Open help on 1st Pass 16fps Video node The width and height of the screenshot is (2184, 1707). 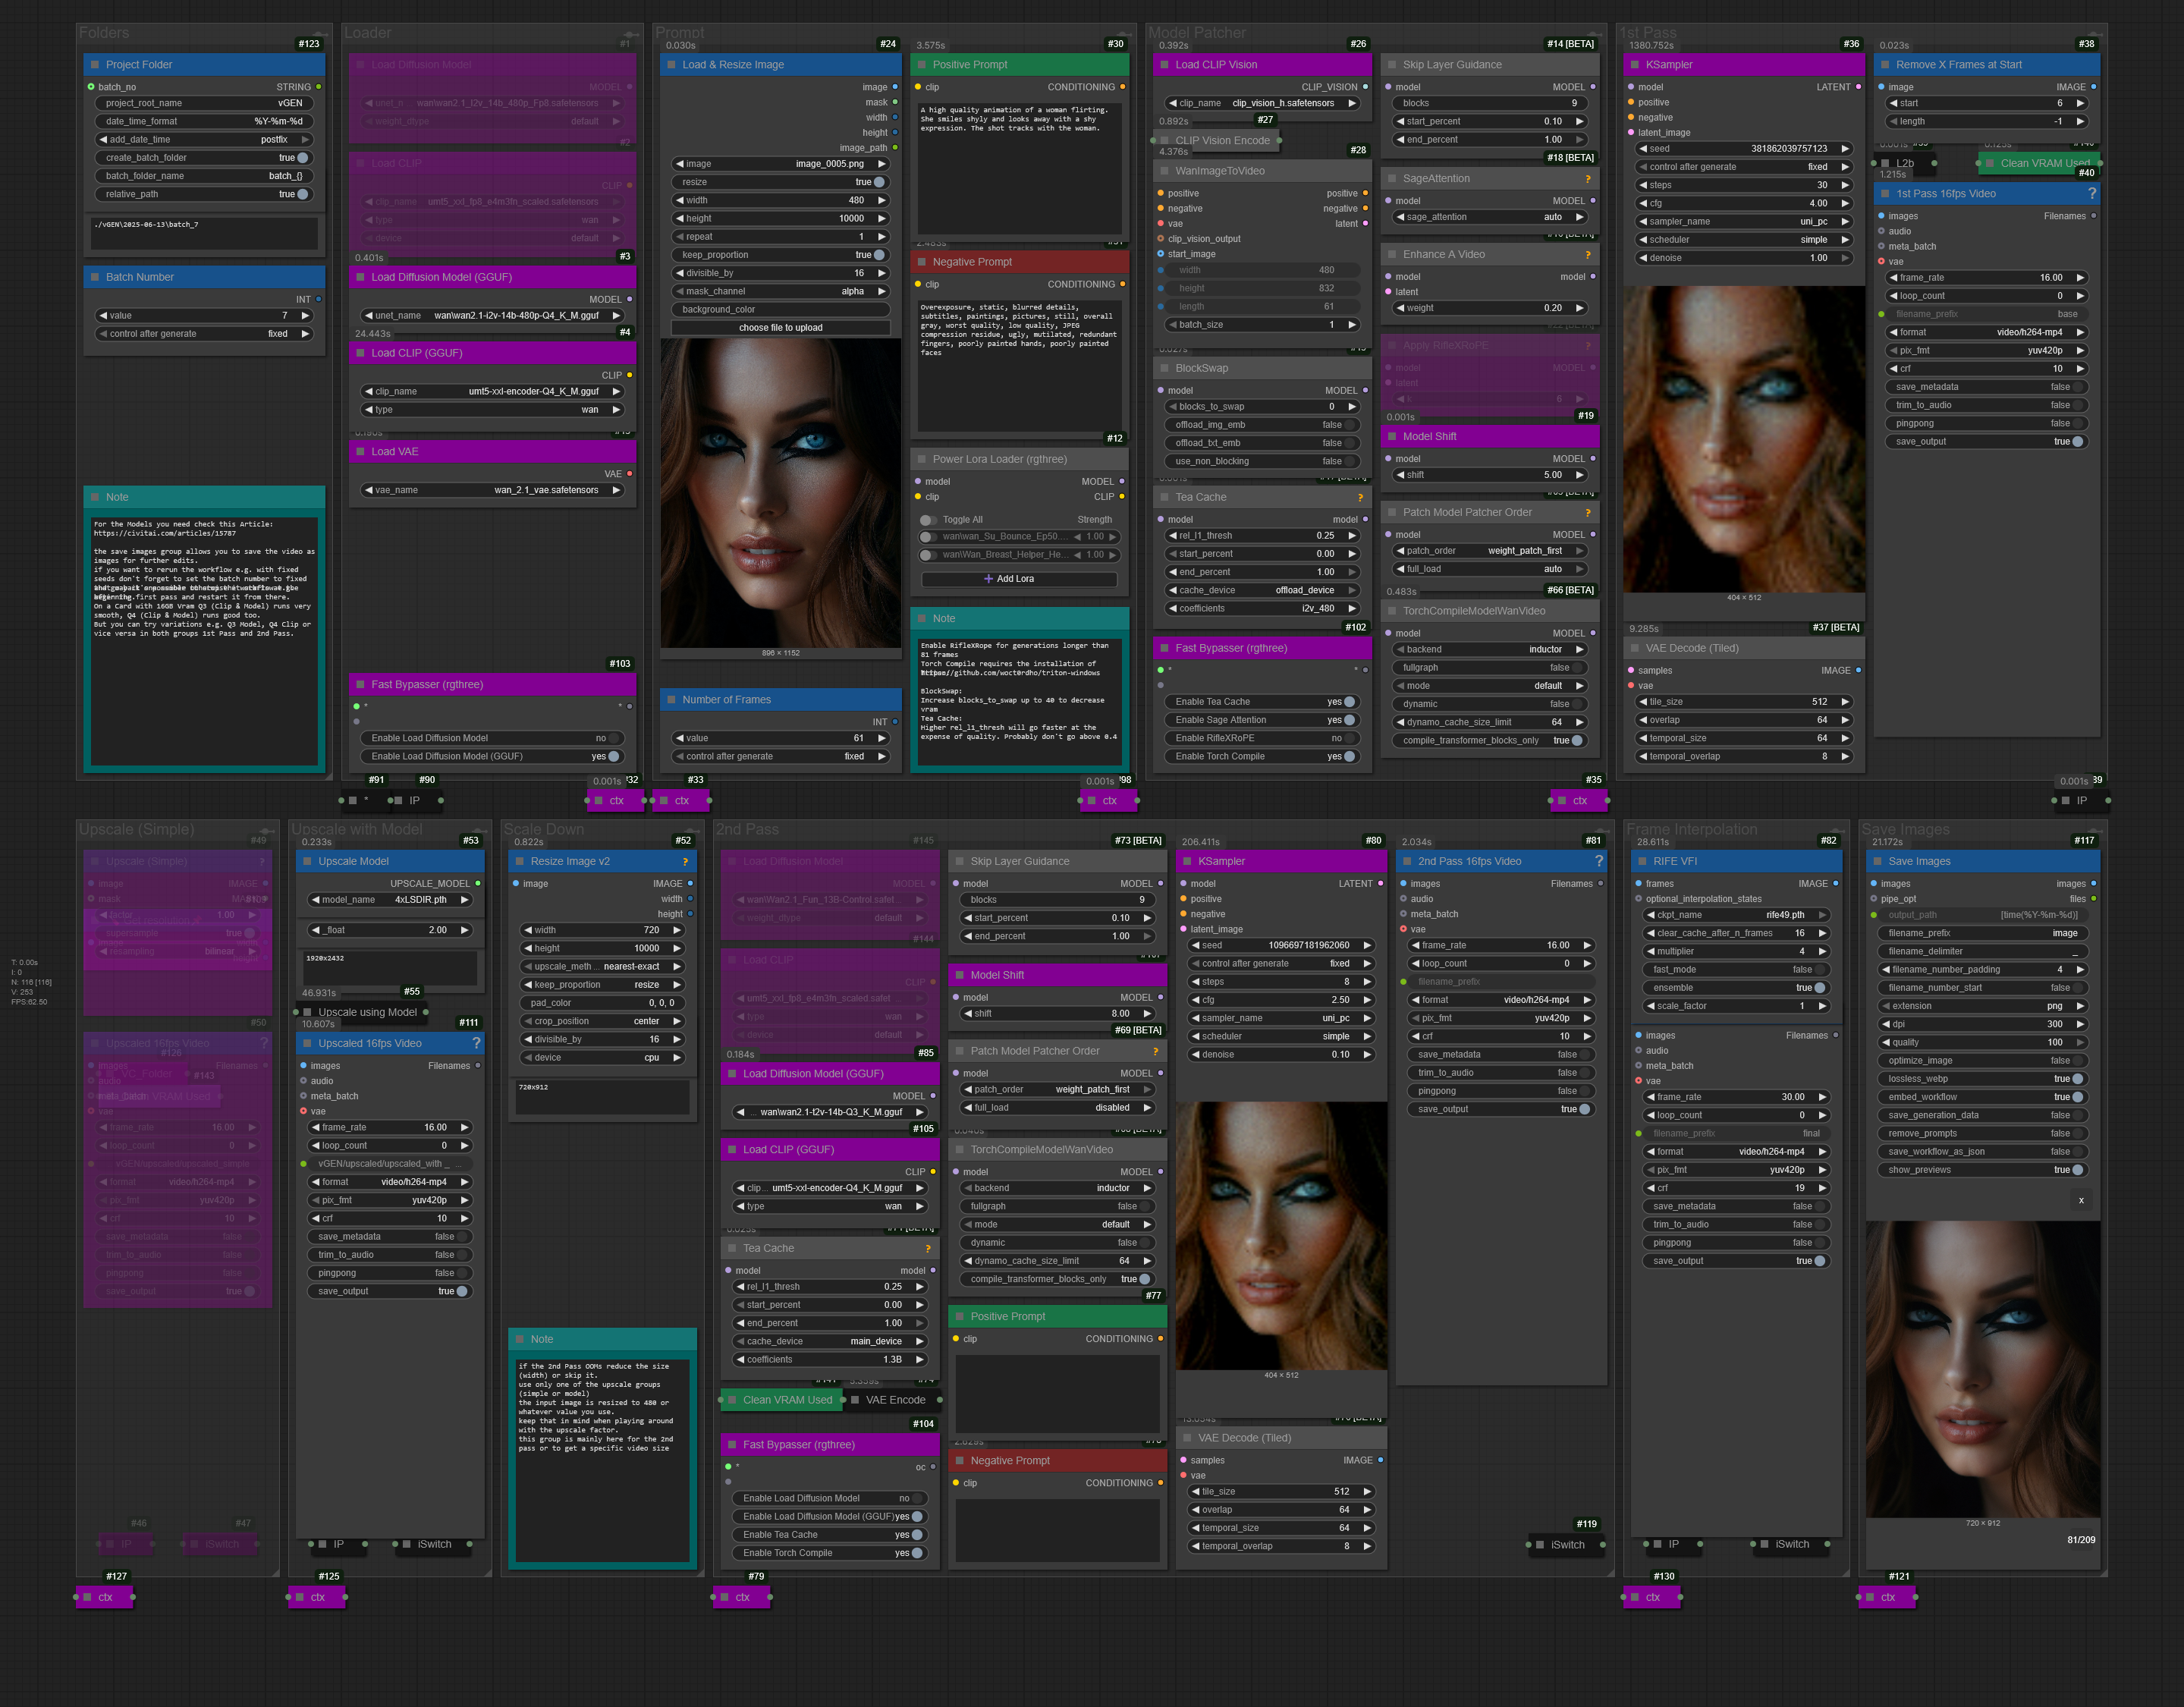pyautogui.click(x=2092, y=194)
